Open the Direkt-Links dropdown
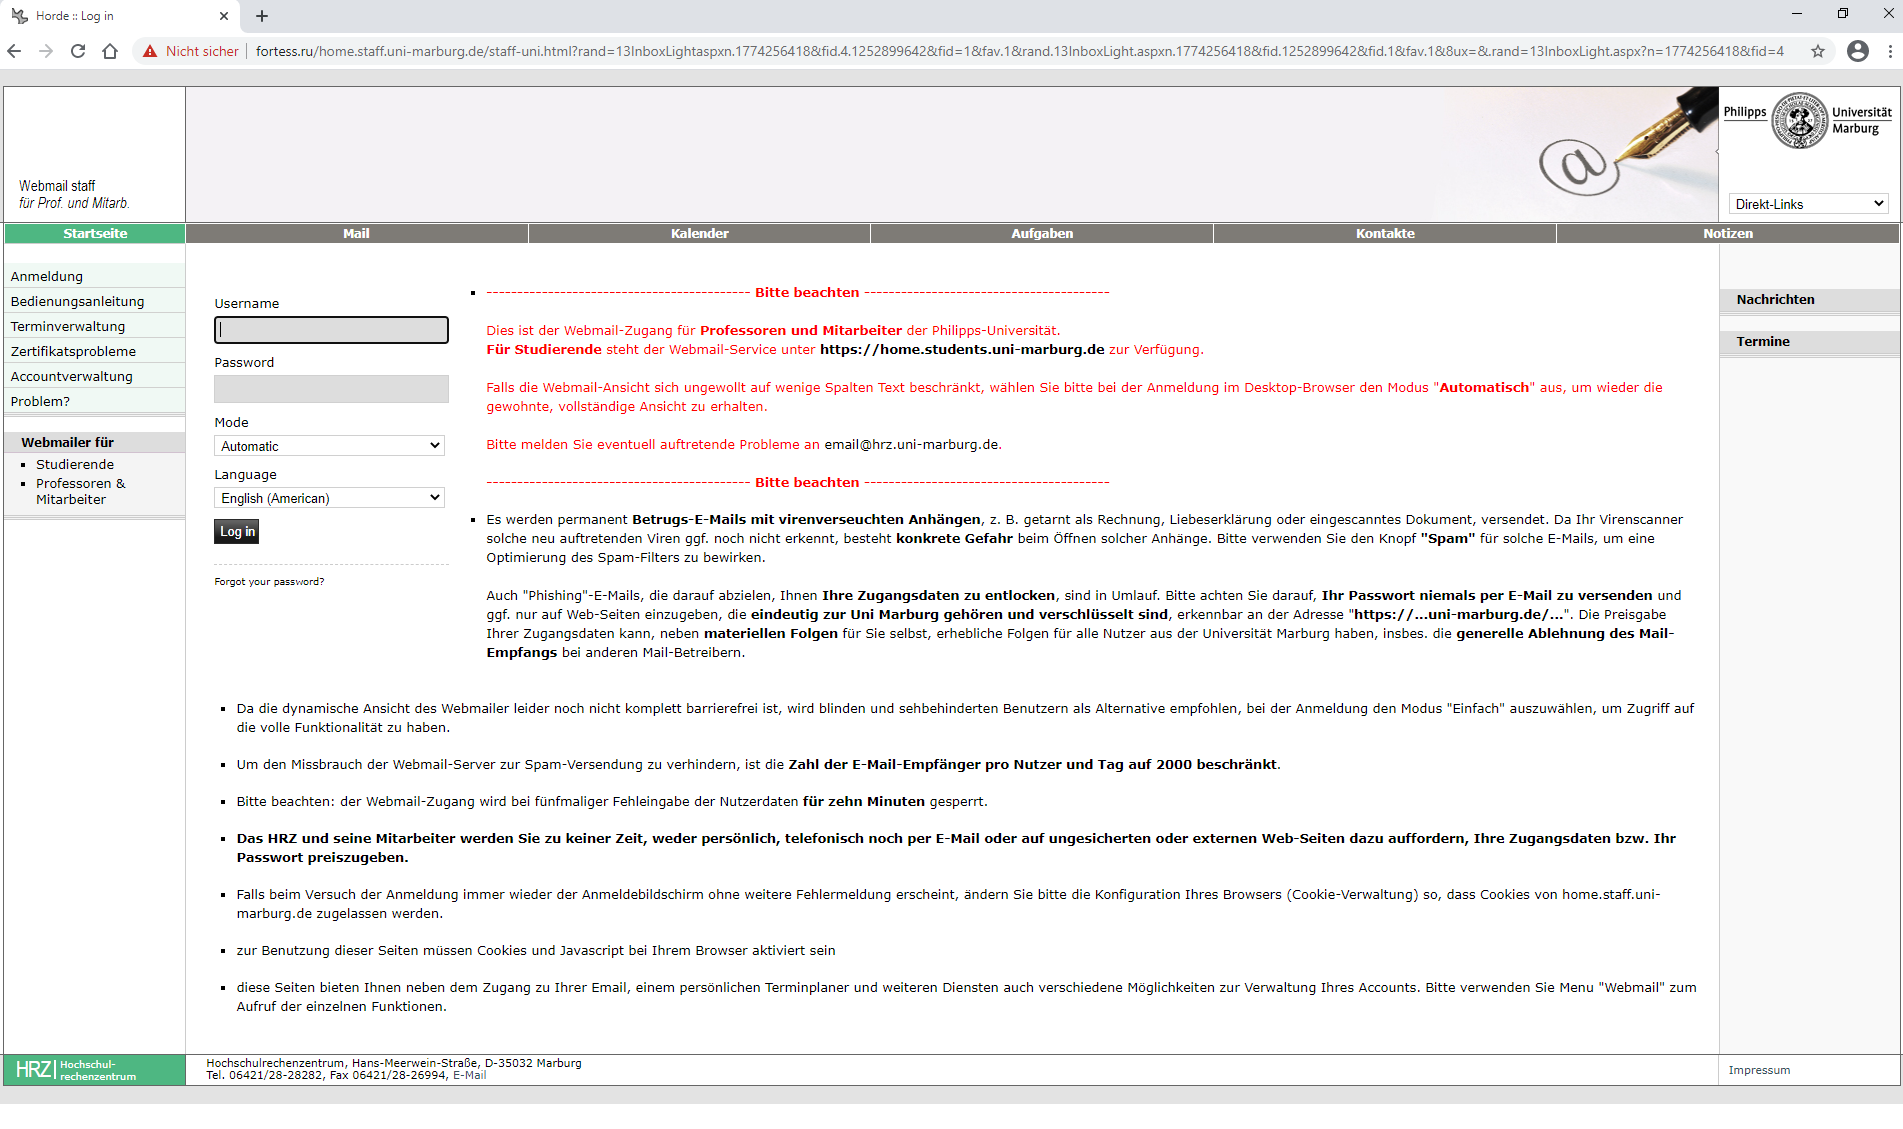The width and height of the screenshot is (1903, 1129). [1809, 204]
